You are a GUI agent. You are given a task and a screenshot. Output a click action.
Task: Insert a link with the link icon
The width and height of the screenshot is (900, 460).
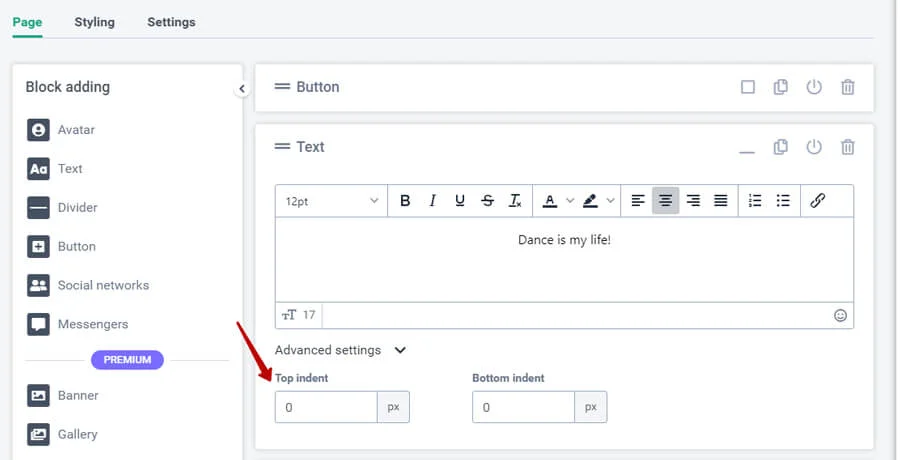817,201
